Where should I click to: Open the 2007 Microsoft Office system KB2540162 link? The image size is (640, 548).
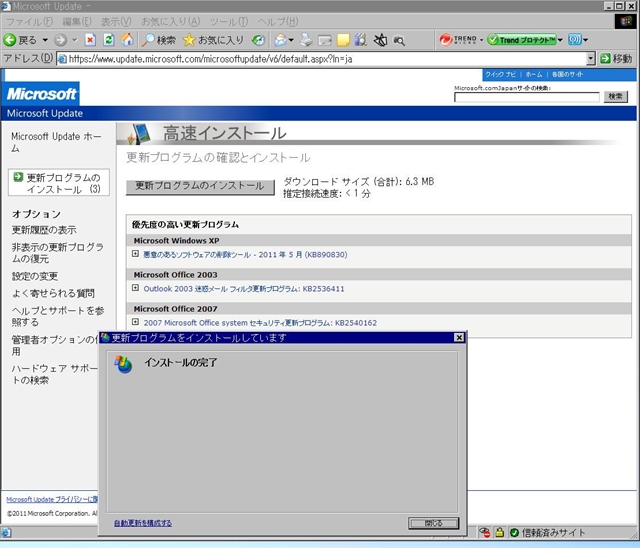click(x=260, y=323)
